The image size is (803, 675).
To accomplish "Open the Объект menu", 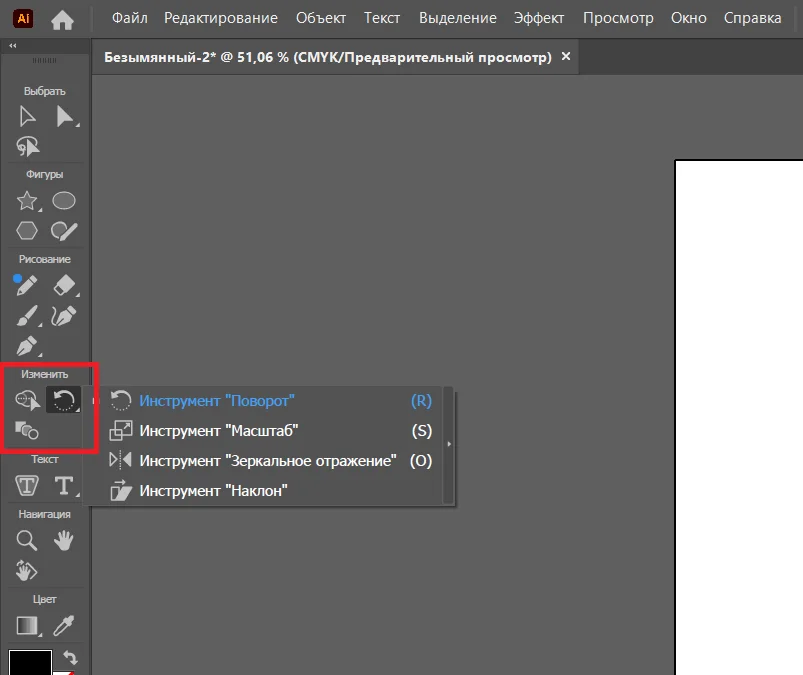I will click(x=321, y=18).
